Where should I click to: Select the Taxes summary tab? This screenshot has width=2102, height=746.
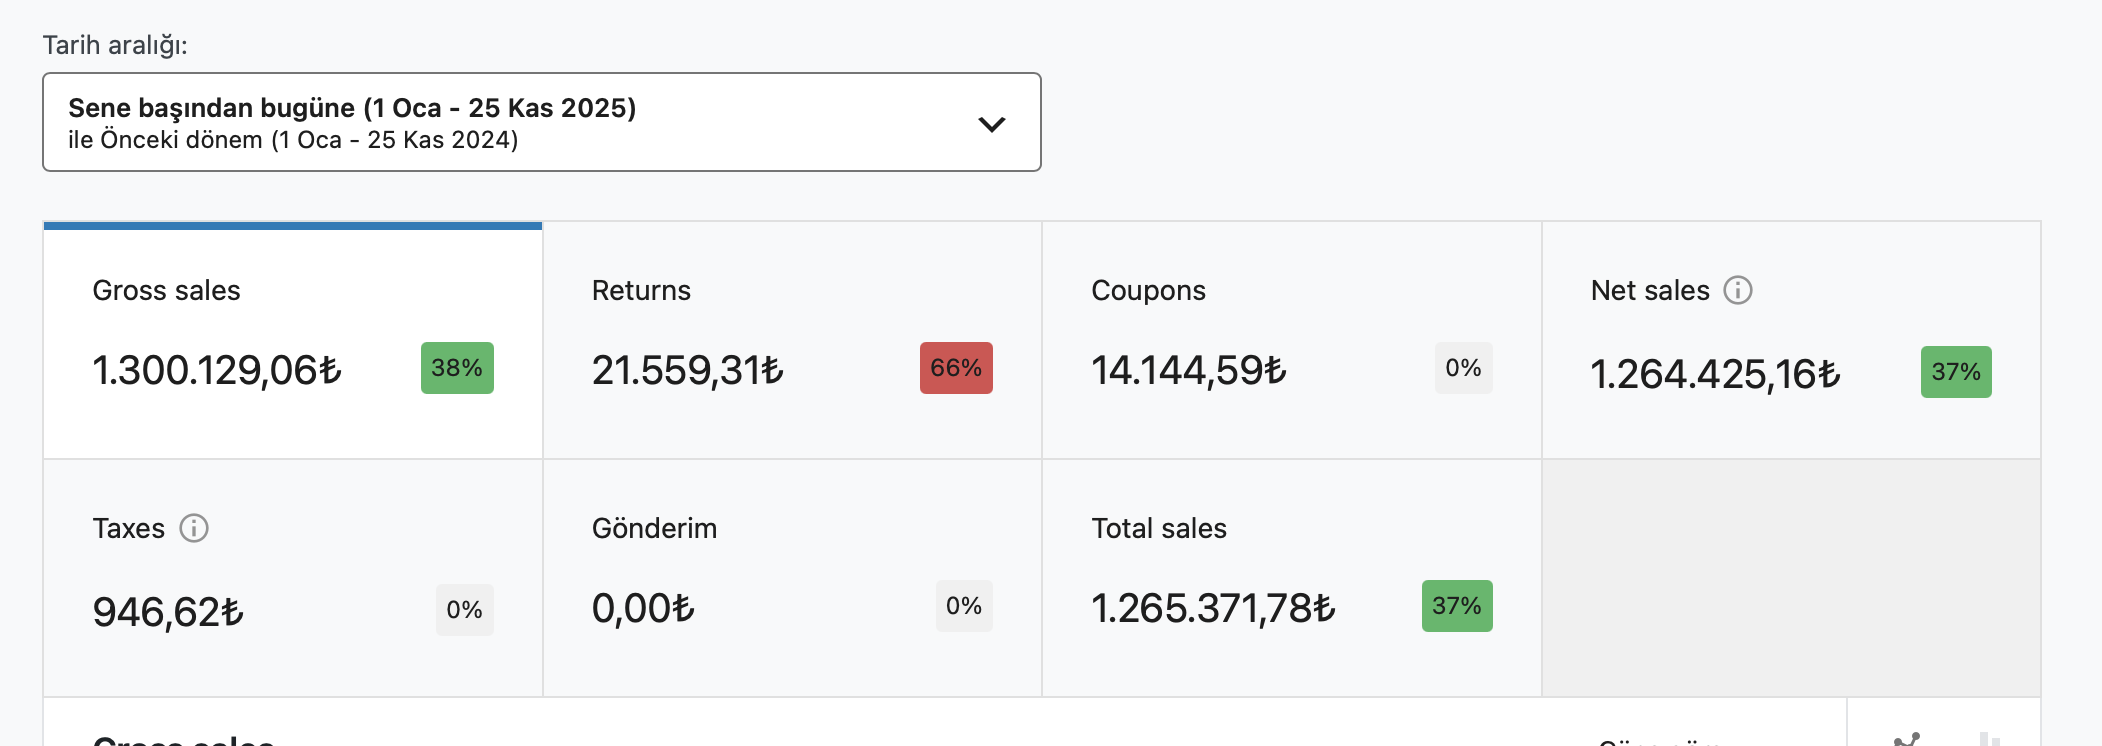tap(293, 578)
